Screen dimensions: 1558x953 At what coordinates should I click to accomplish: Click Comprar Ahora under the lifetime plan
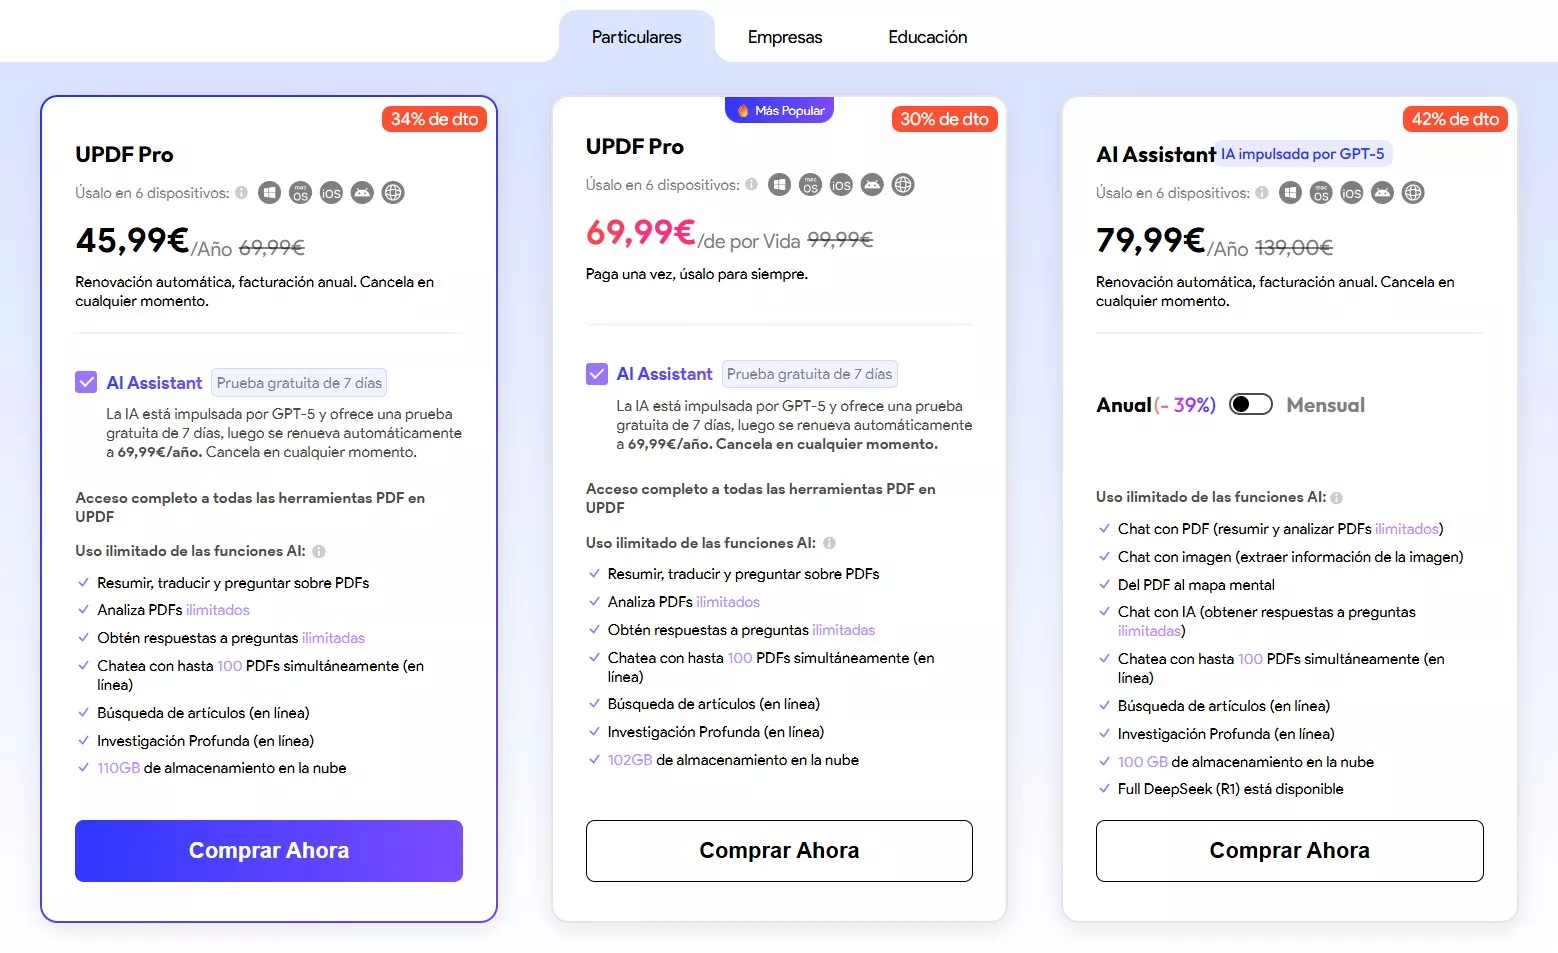click(x=779, y=851)
